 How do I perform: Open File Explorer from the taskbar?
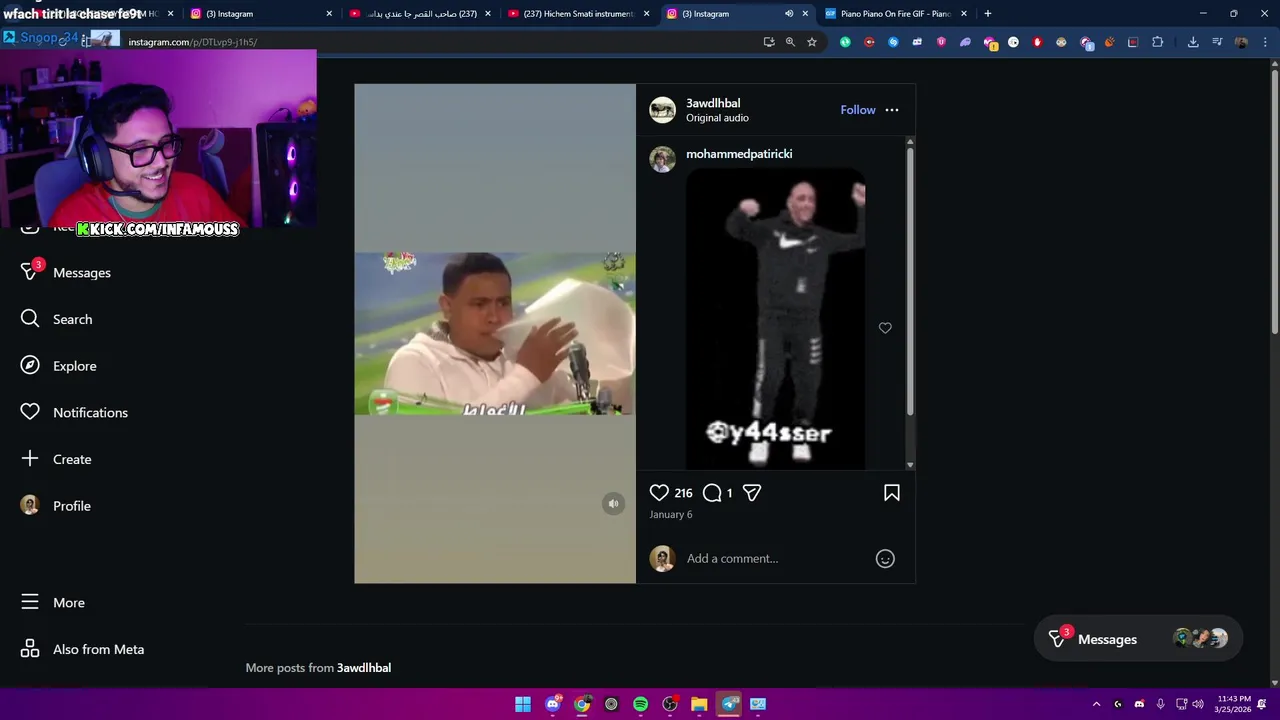699,704
